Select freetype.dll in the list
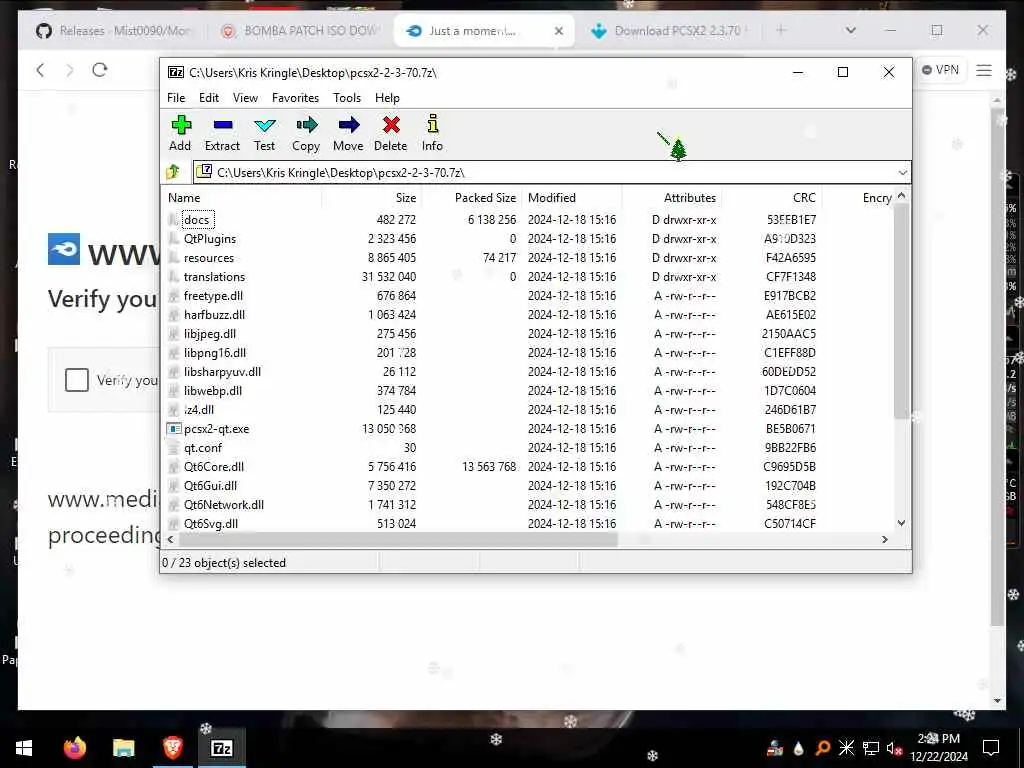The image size is (1024, 768). pyautogui.click(x=213, y=296)
